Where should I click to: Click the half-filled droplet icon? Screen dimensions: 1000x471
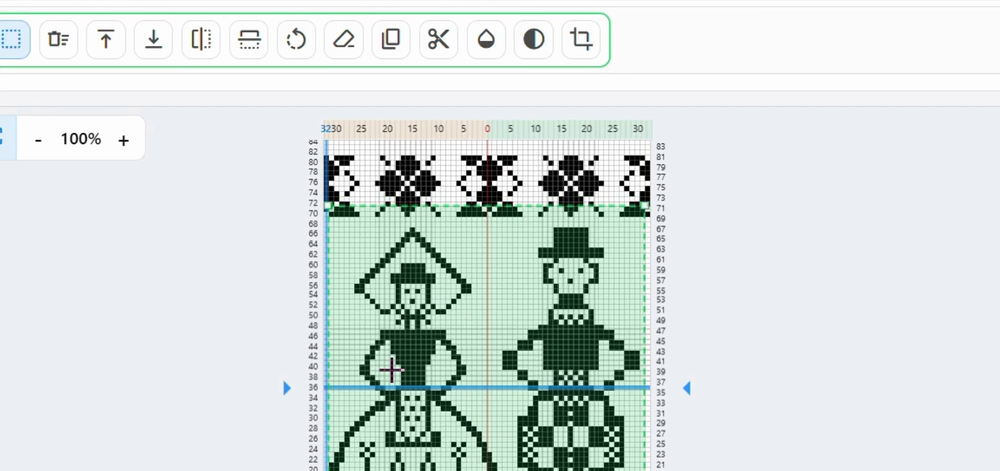point(486,40)
